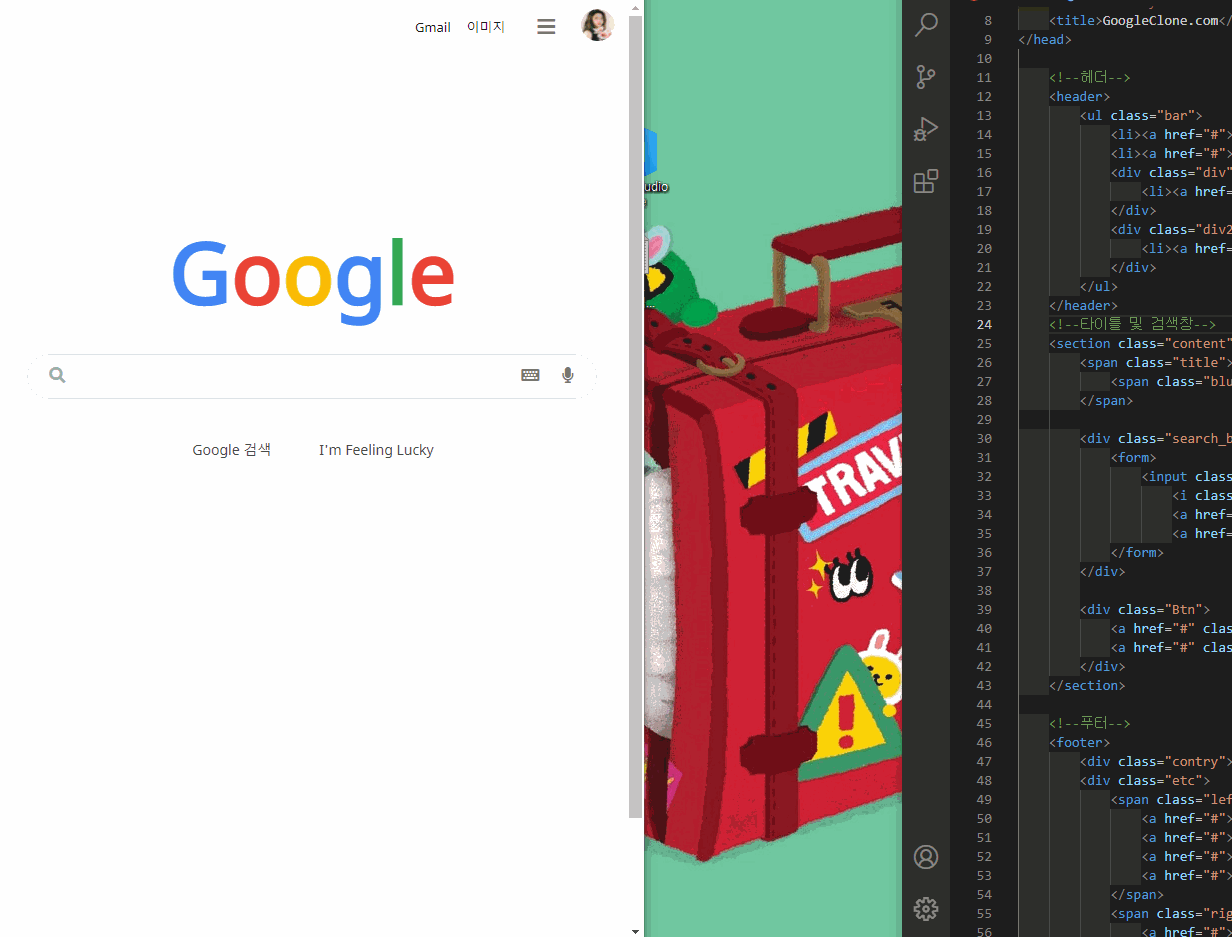Click the 타이틀 및 검색창 comment on line 24
1232x937 pixels.
point(1133,324)
